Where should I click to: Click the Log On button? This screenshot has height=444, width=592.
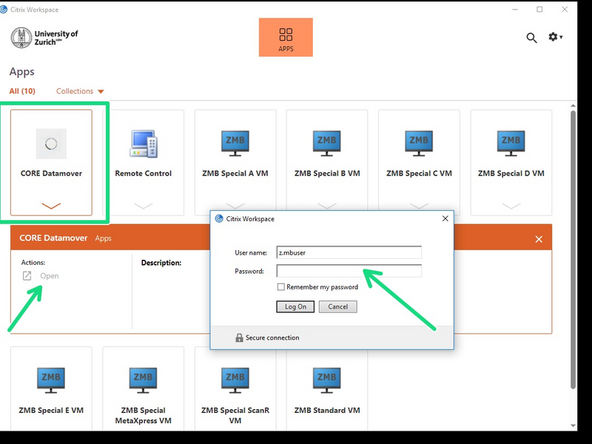(x=295, y=307)
